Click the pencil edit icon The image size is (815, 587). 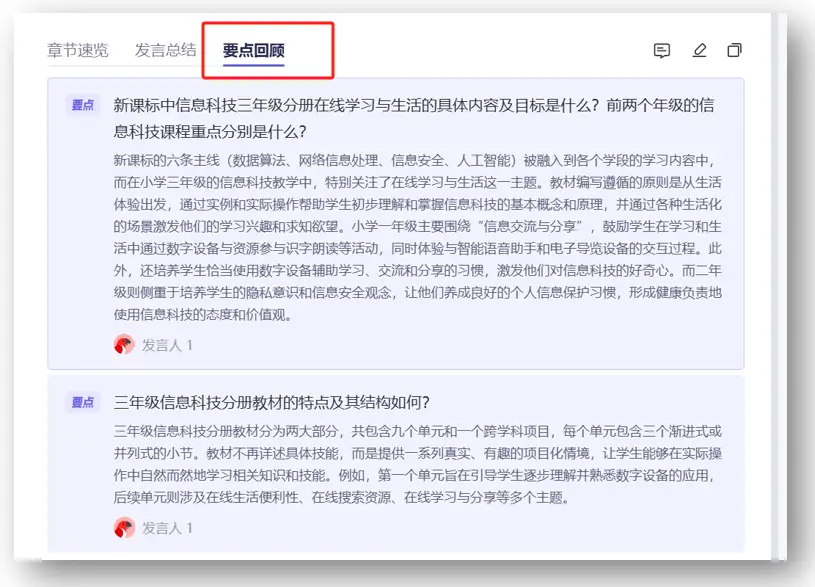[x=699, y=51]
